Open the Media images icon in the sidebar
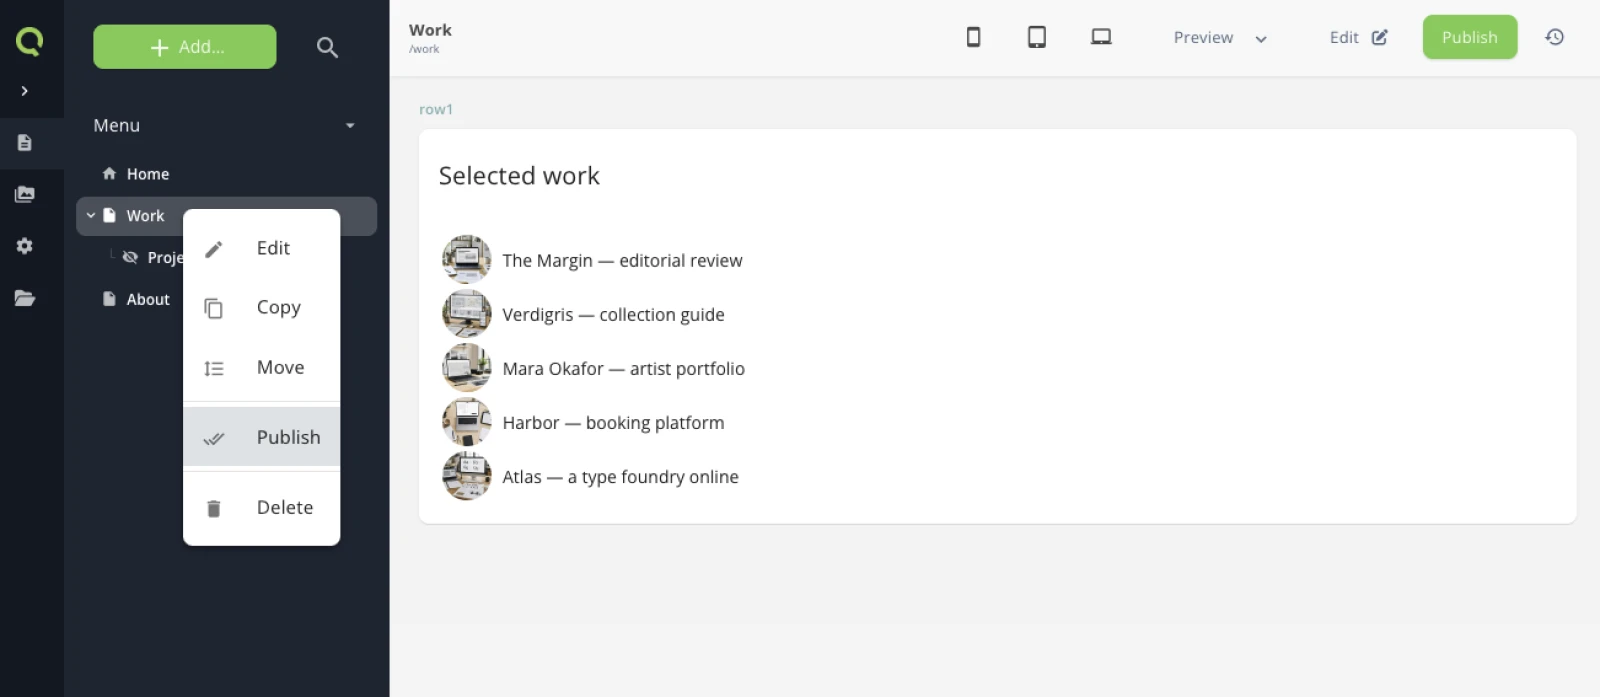 (x=25, y=194)
